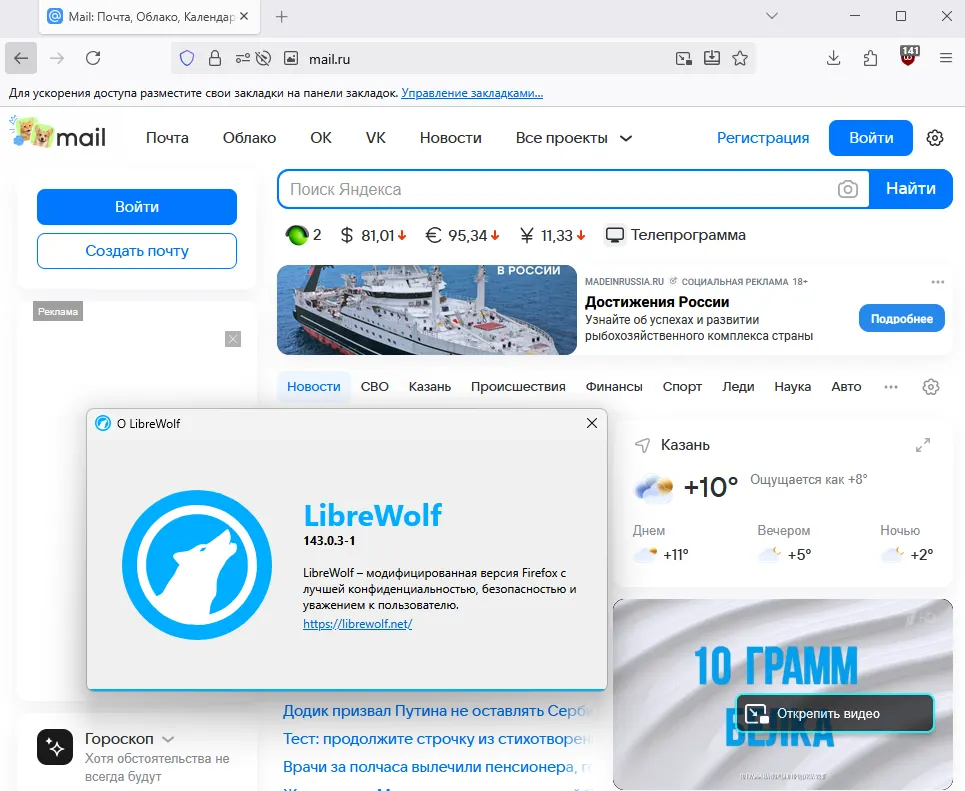Screen dimensions: 965x791
Task: Open the uBlock Origin extension icon
Action: point(909,58)
